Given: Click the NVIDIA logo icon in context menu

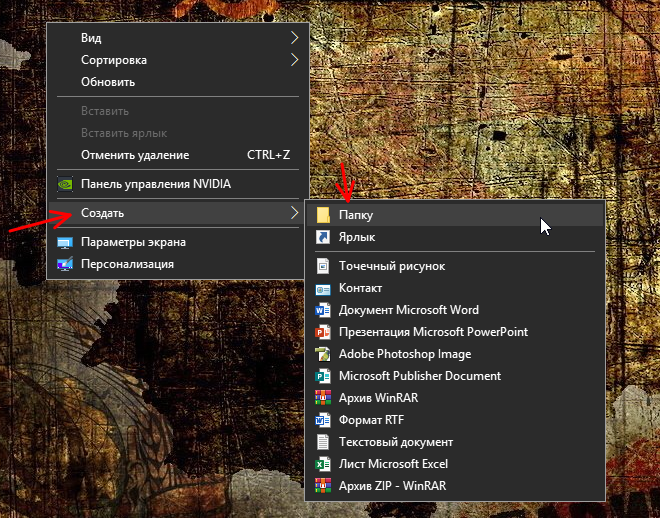Looking at the screenshot, I should pyautogui.click(x=65, y=184).
